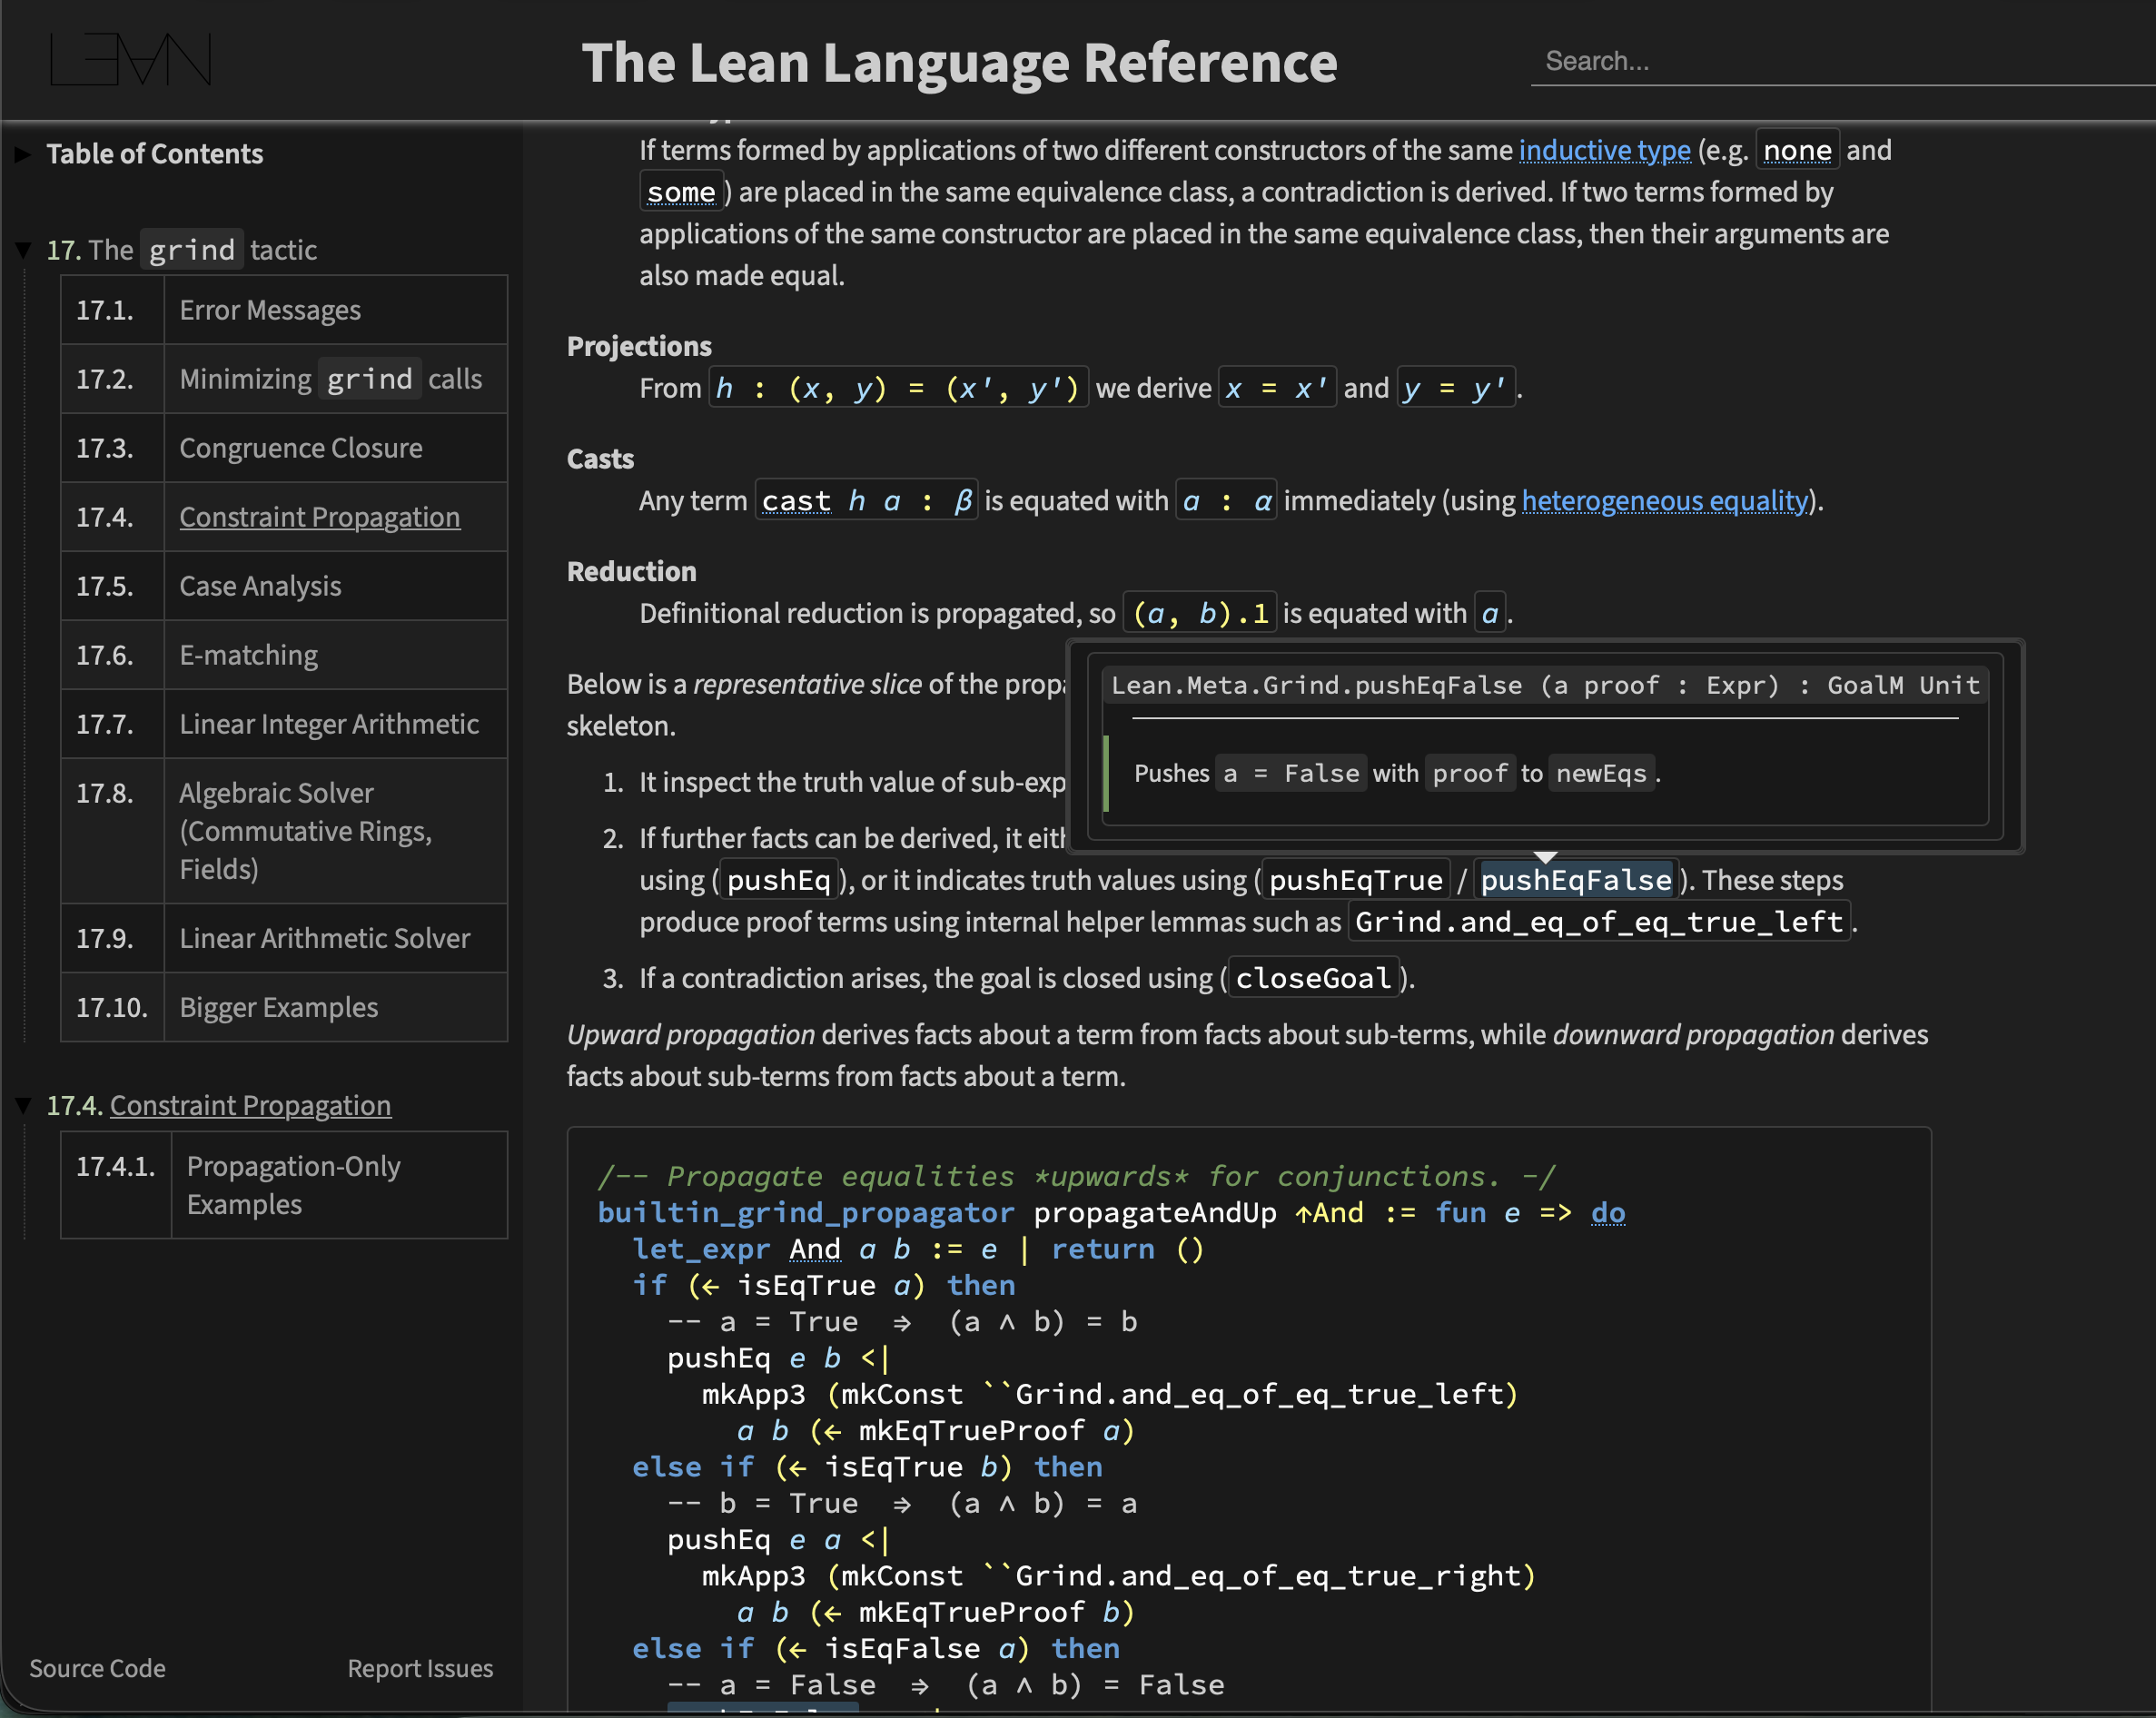Follow the heterogeneous equality link

pyautogui.click(x=1664, y=500)
